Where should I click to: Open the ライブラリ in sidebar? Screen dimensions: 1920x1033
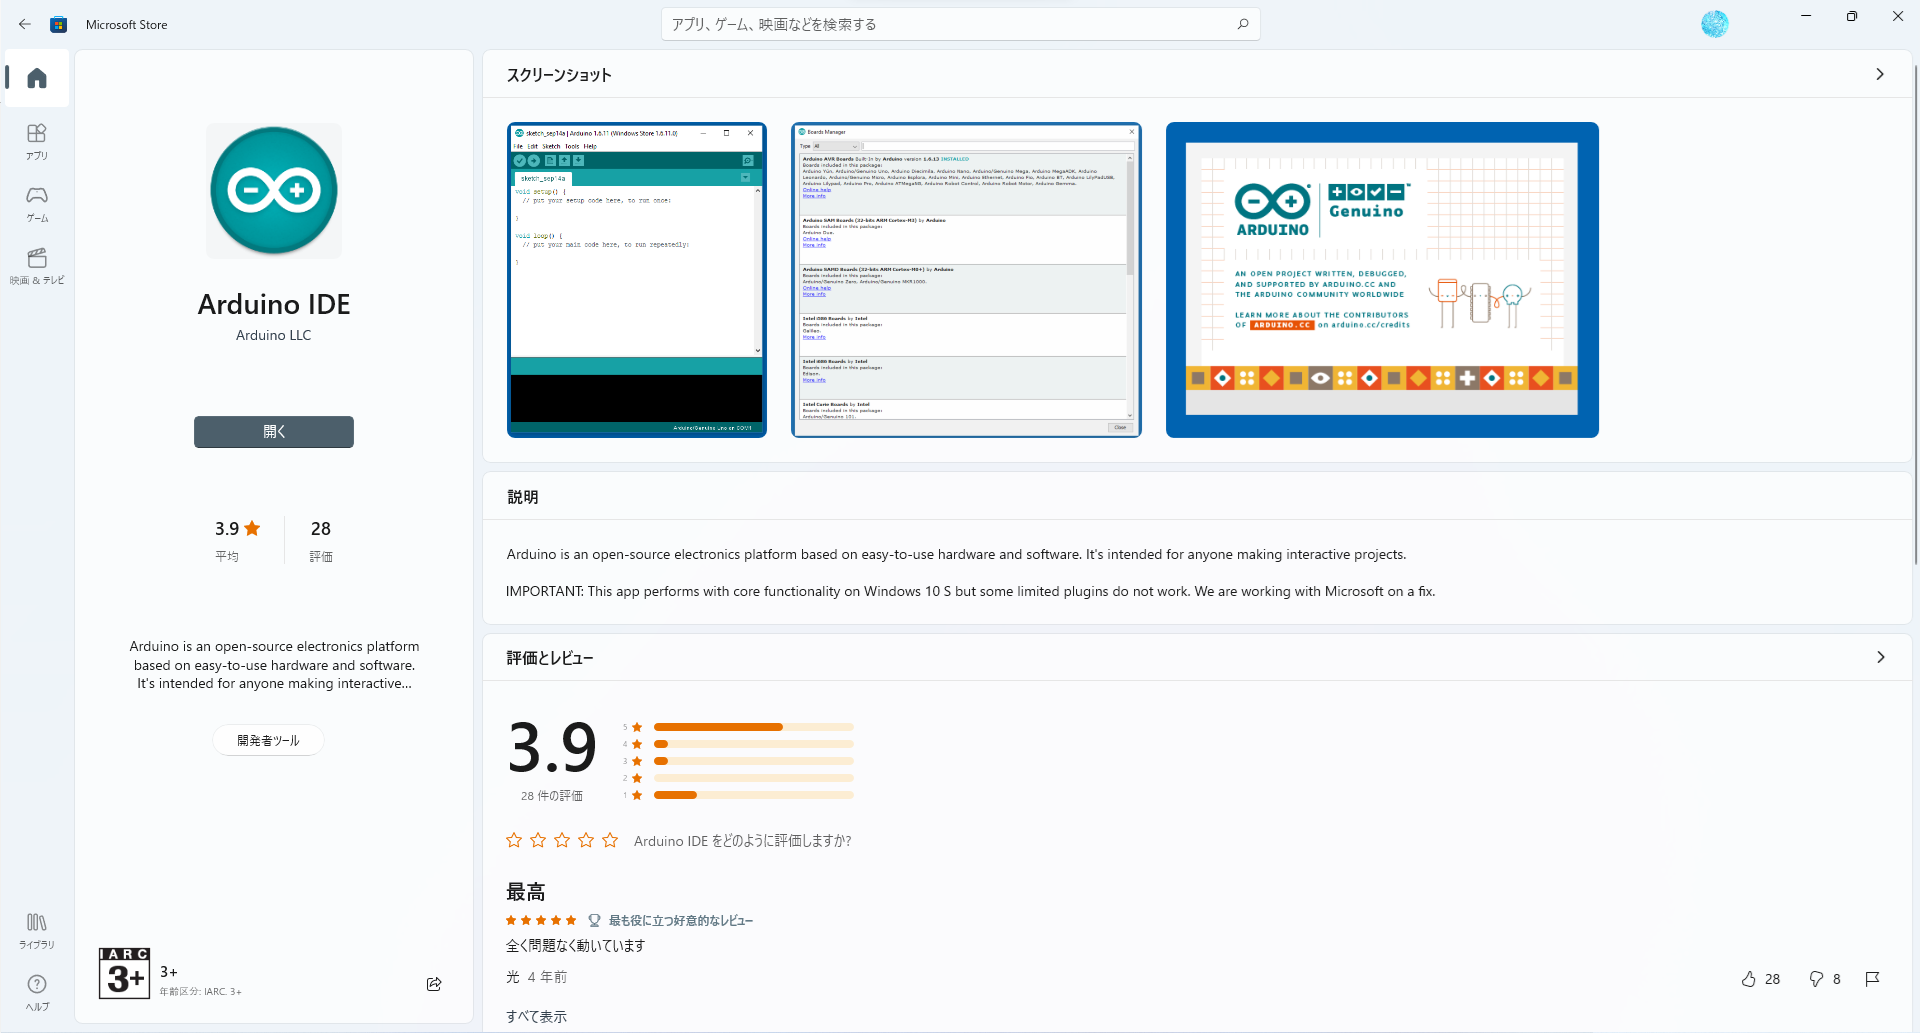37,930
